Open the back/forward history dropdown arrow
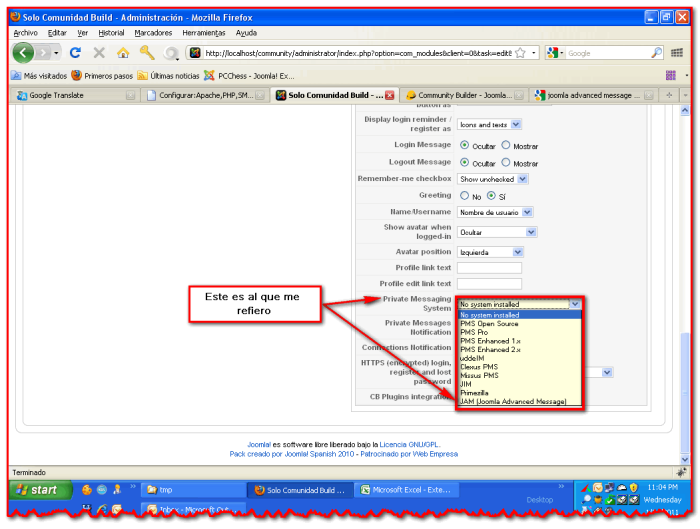This screenshot has width=700, height=529. (x=56, y=53)
